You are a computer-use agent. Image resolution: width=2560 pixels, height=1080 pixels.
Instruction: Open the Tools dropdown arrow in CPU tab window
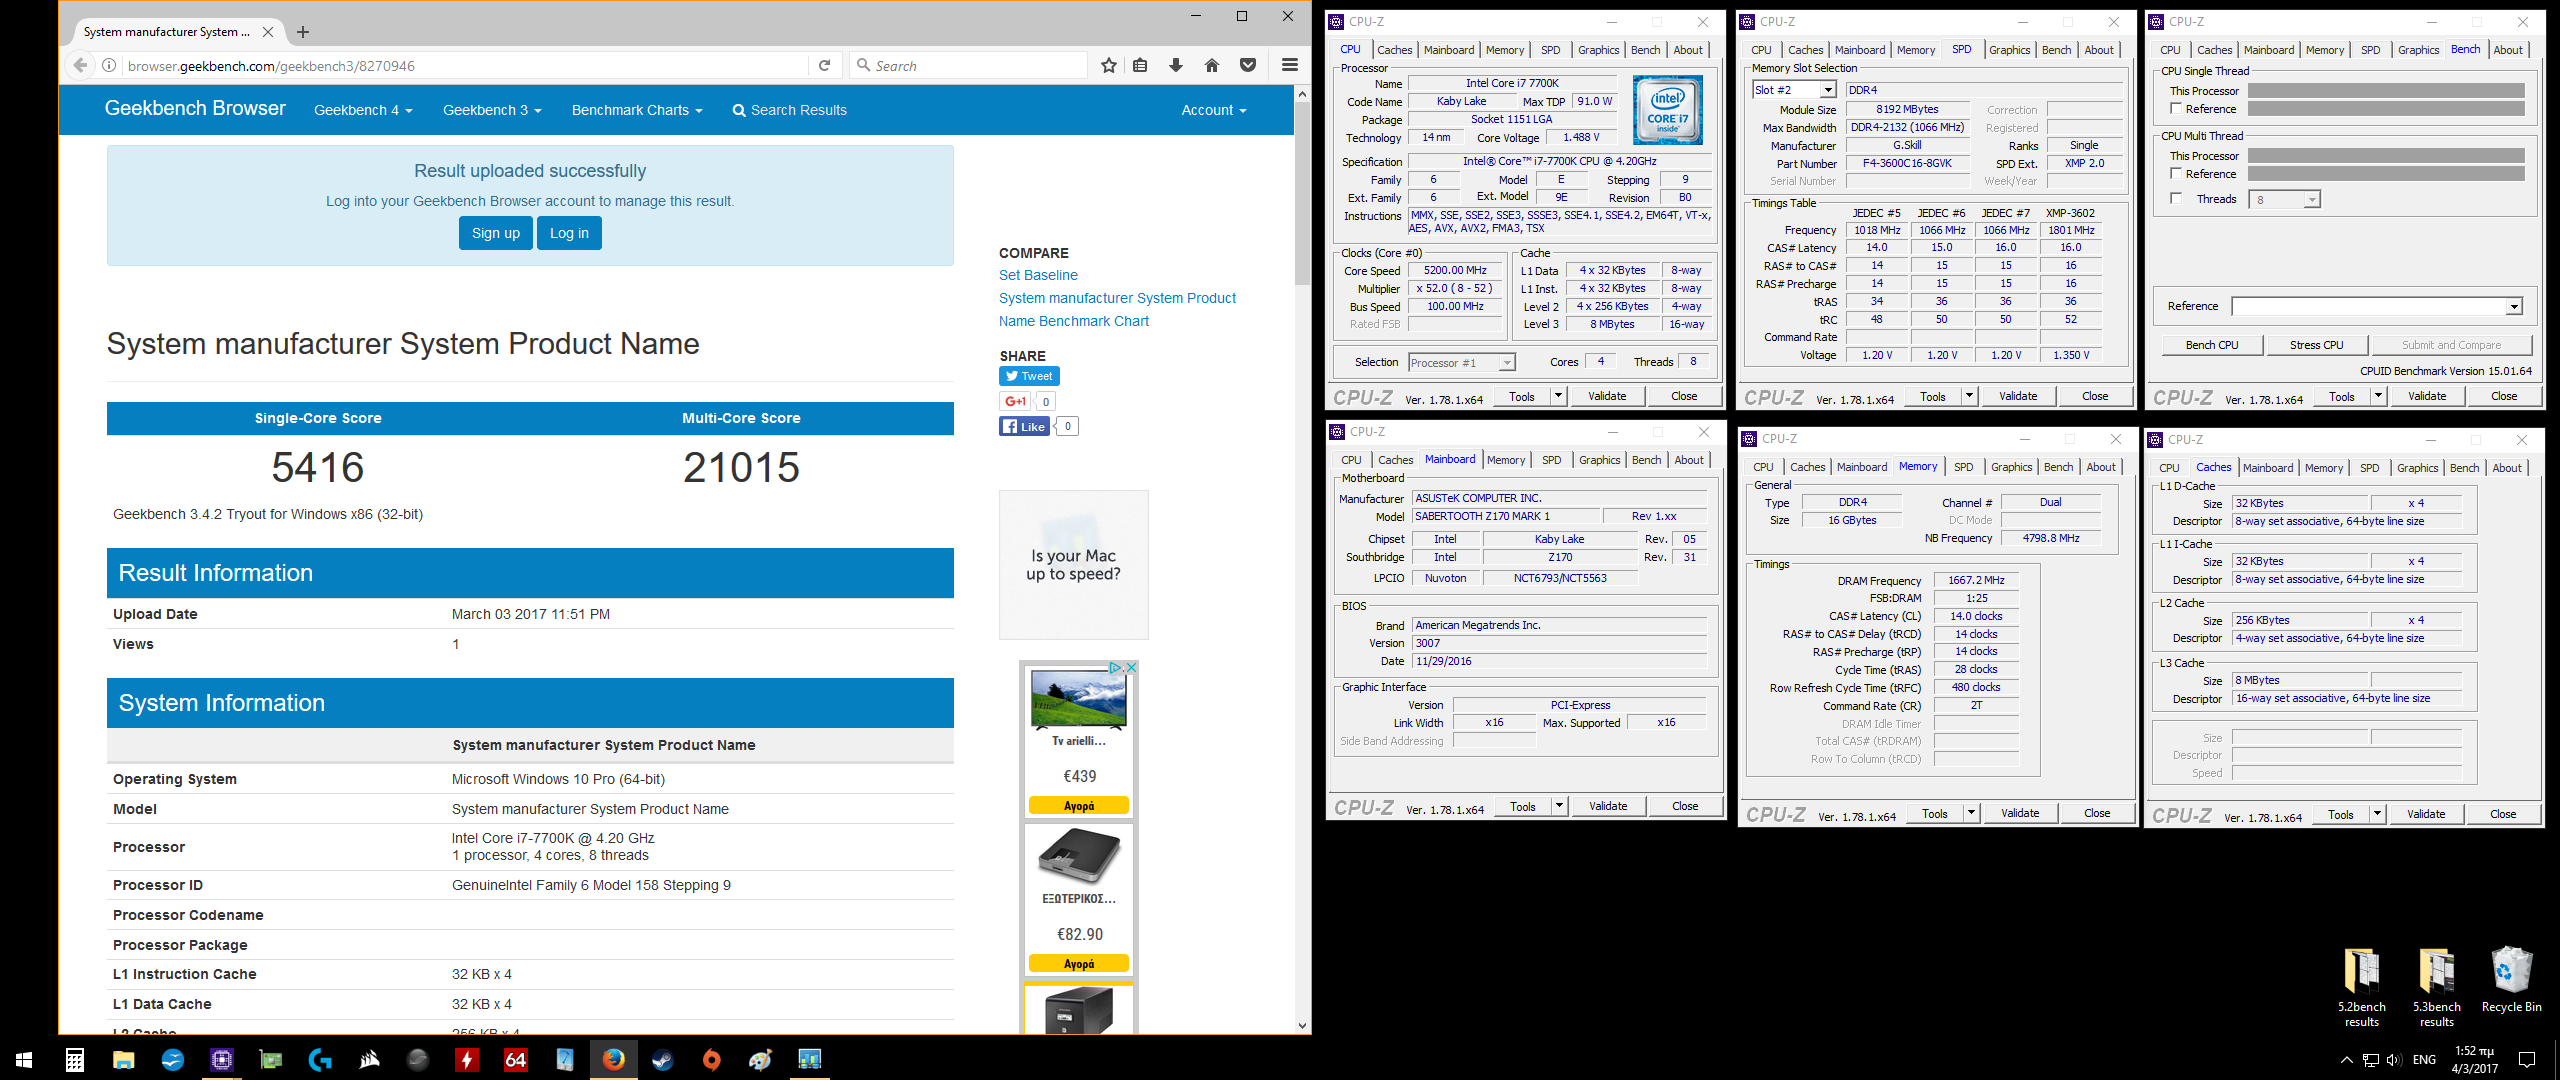tap(1558, 396)
